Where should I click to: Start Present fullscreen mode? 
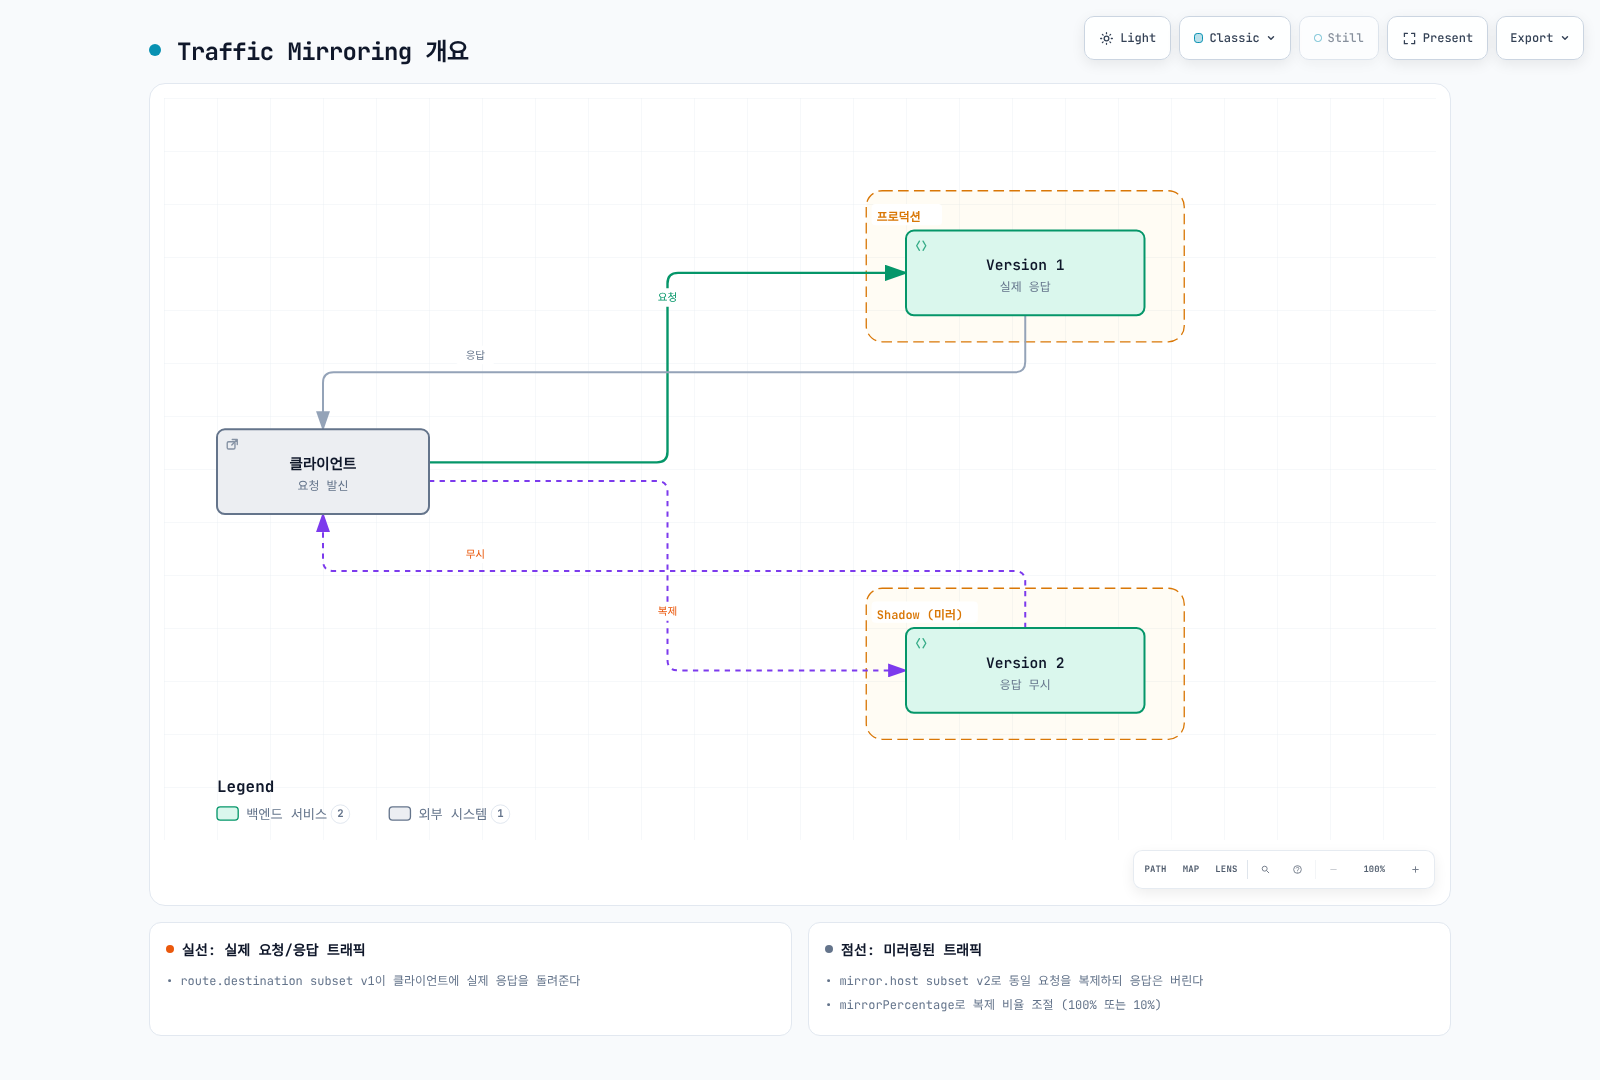click(1437, 38)
